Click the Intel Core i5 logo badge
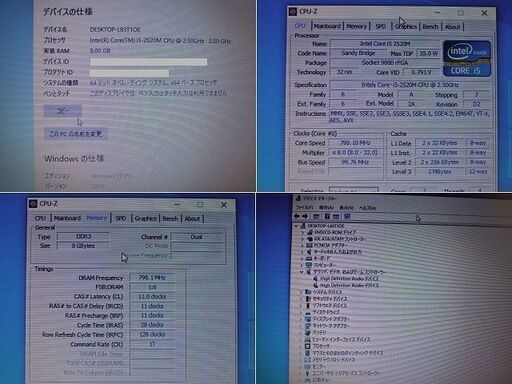This screenshot has height=384, width=512. (467, 59)
